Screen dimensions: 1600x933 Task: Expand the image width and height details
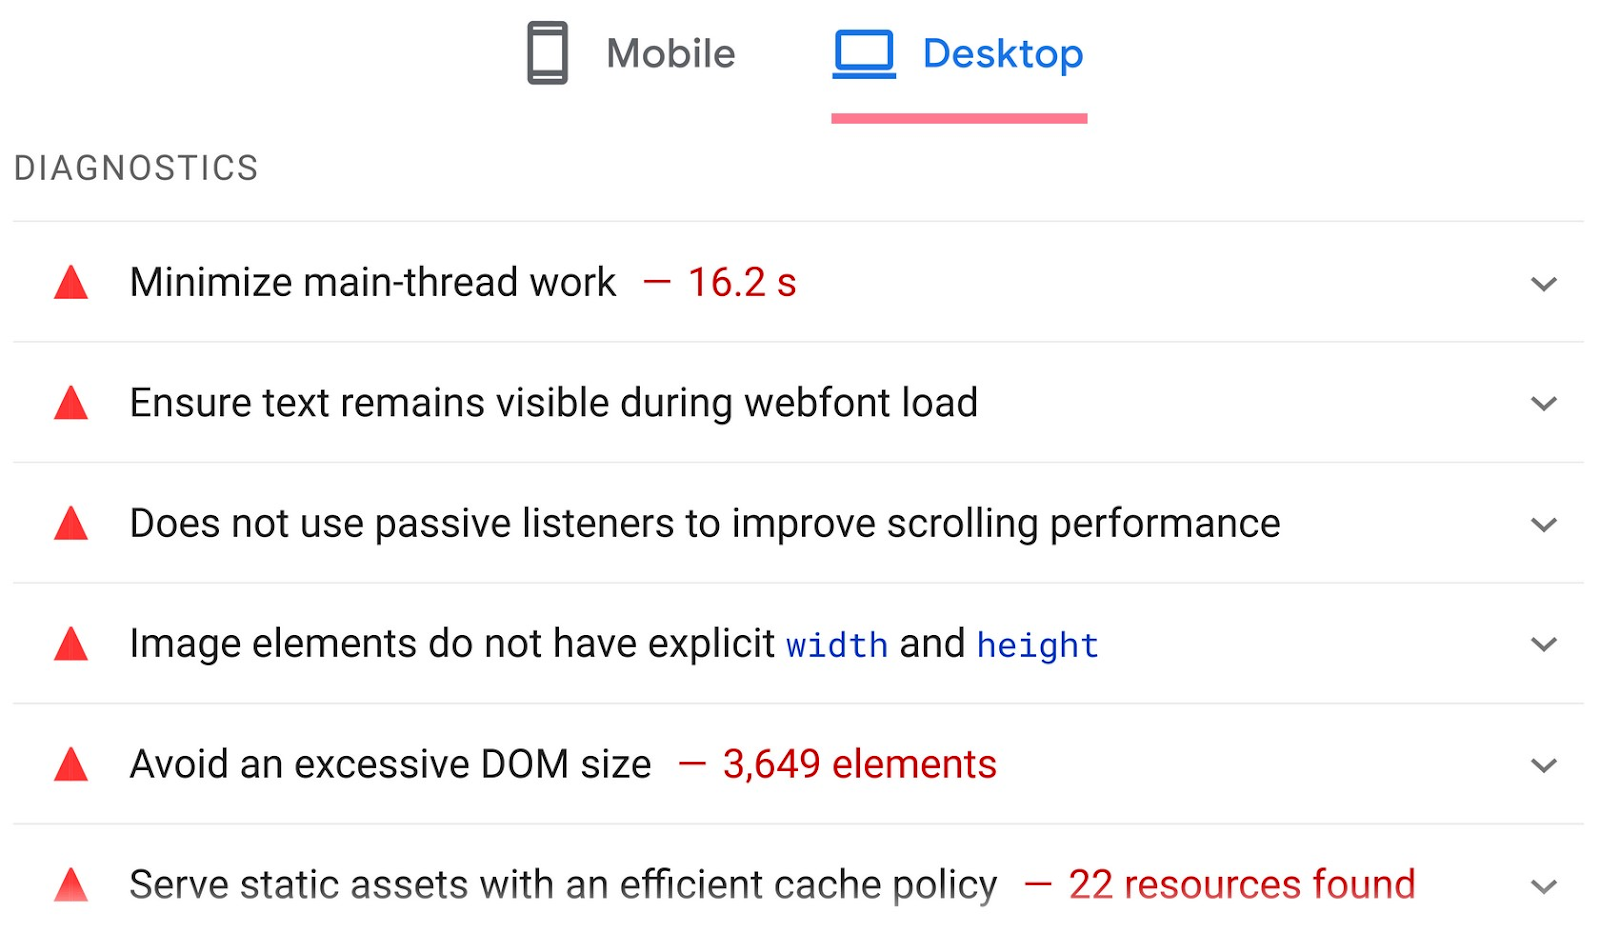pos(1542,645)
